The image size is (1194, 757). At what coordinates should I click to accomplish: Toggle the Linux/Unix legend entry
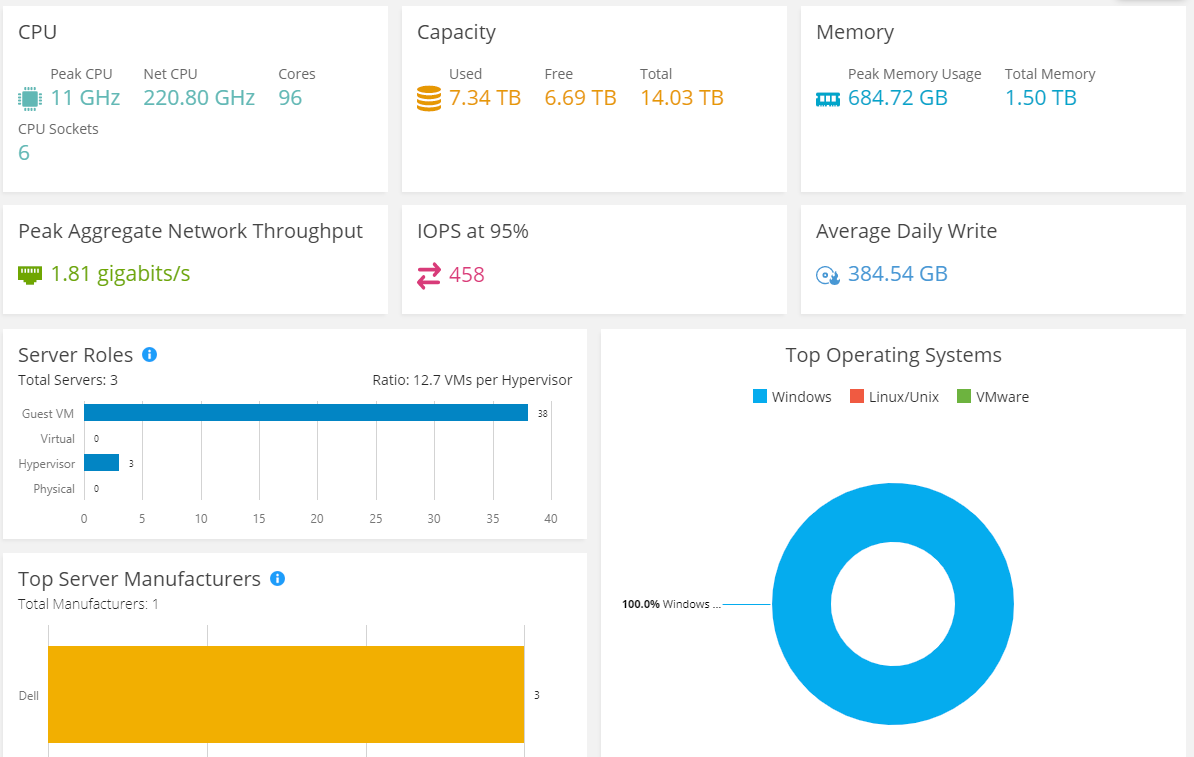(894, 396)
